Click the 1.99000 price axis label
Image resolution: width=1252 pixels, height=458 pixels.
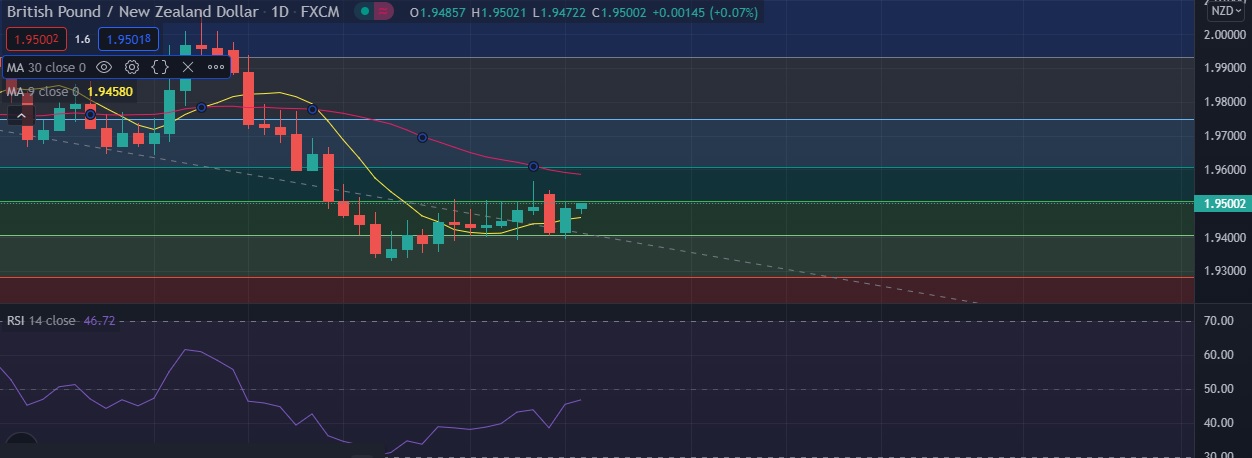pos(1224,68)
